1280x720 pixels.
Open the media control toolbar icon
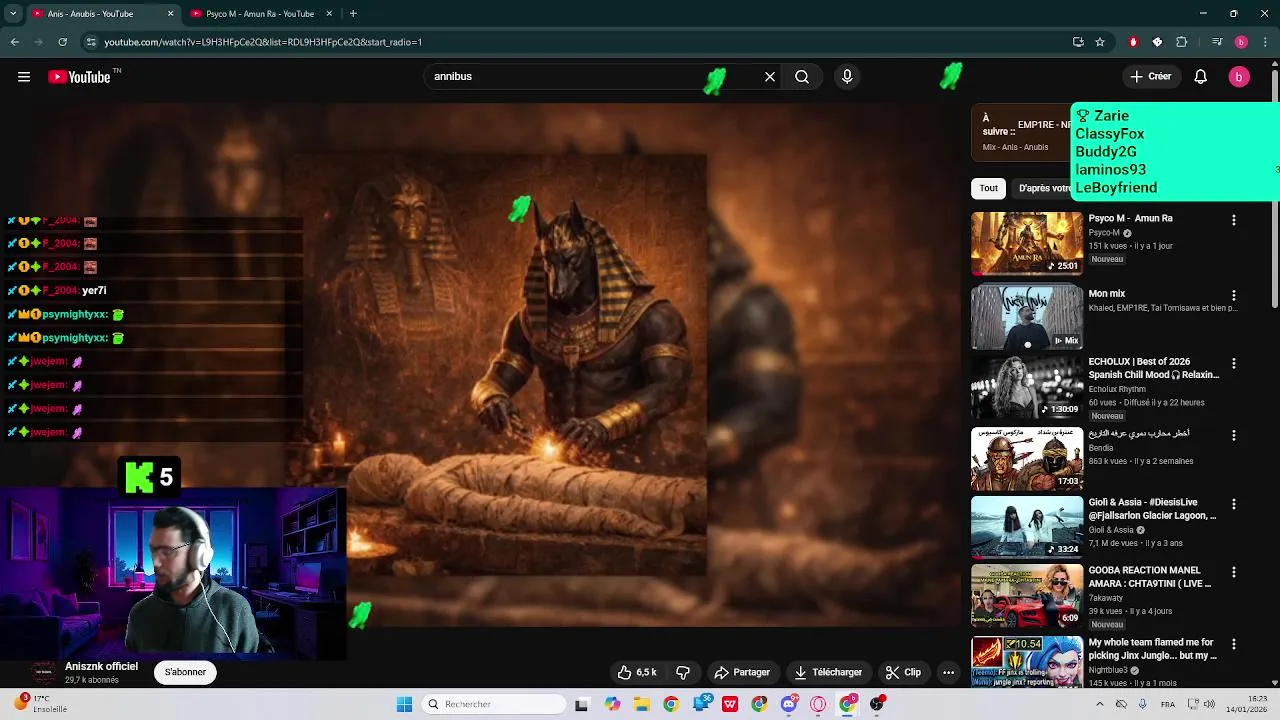point(1217,42)
